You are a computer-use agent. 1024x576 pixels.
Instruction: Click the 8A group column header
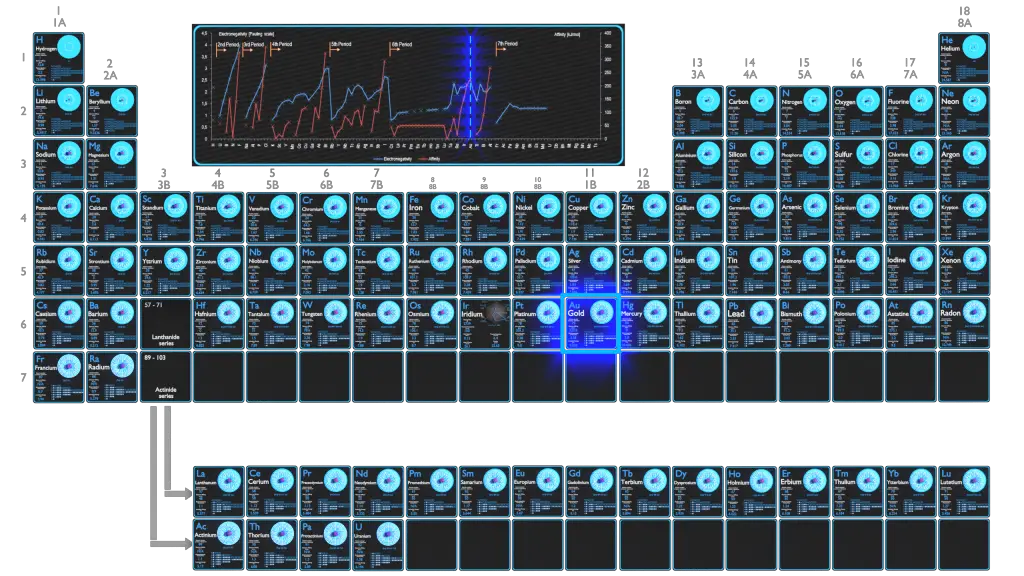(x=965, y=17)
